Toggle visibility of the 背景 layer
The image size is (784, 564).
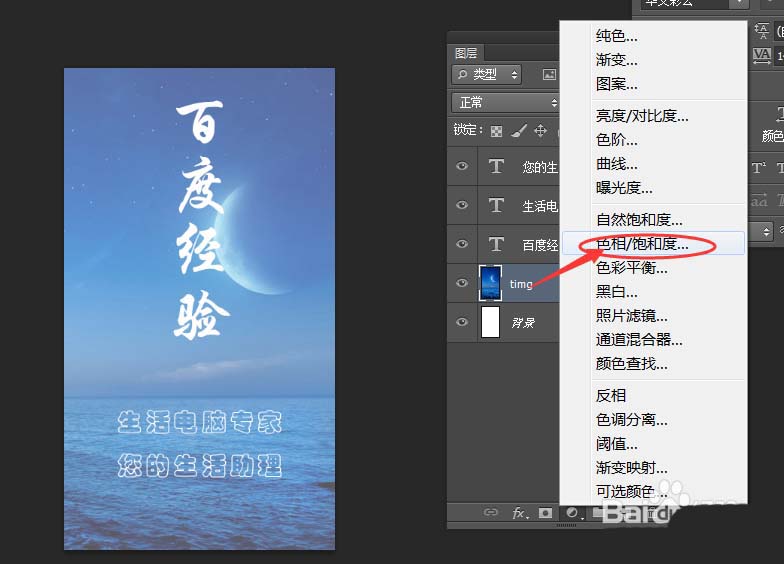pos(462,322)
